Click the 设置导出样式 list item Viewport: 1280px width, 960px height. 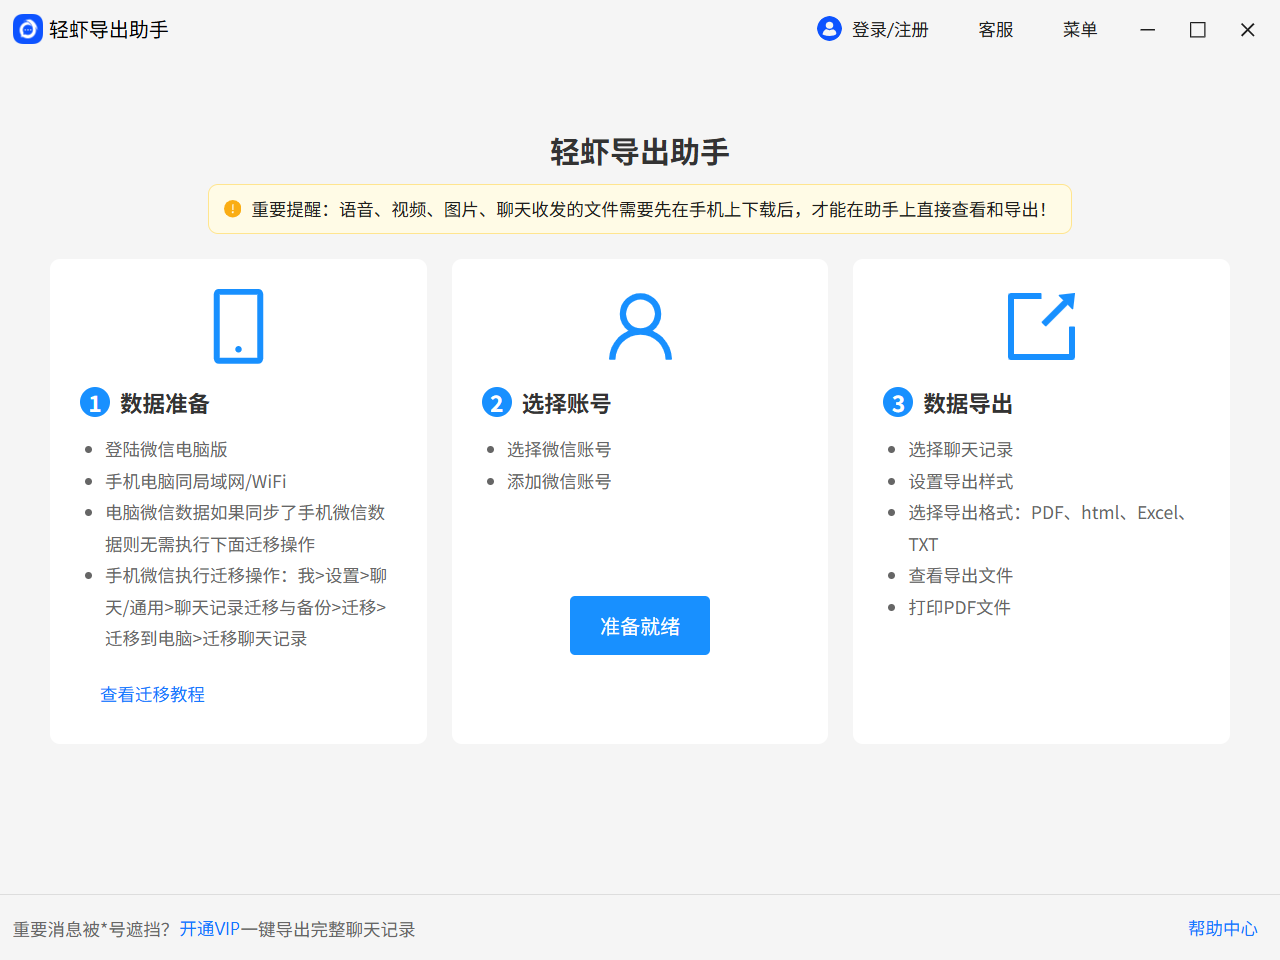[x=961, y=482]
